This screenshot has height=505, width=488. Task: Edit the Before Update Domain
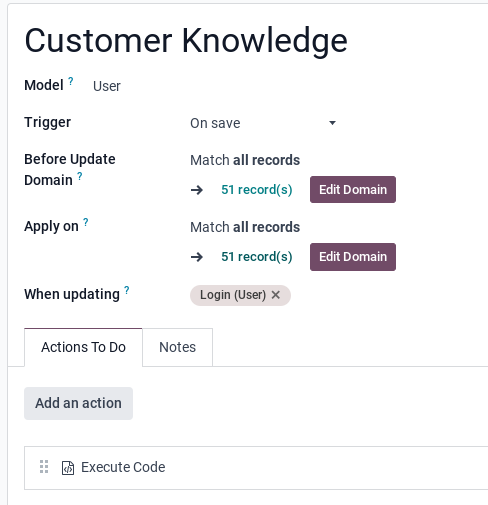point(353,190)
